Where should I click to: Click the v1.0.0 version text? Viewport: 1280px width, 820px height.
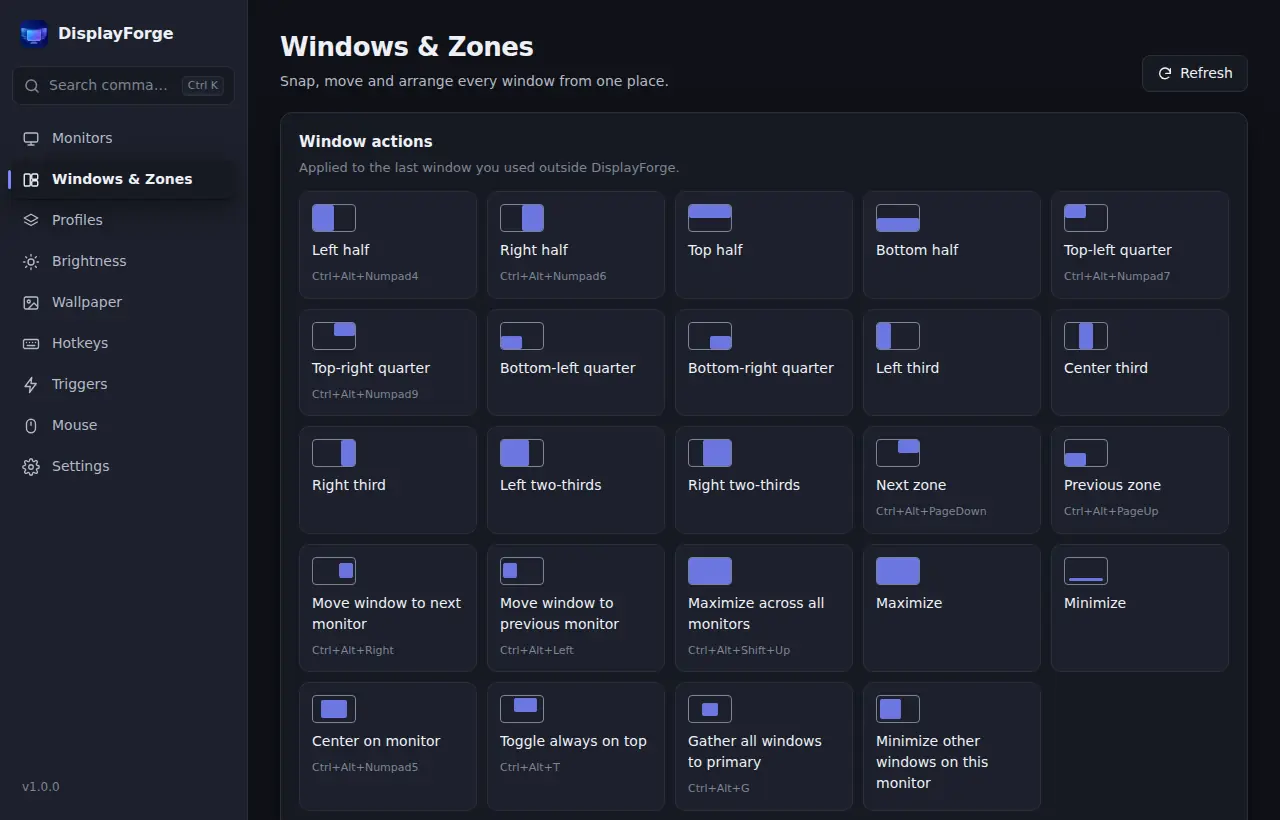pyautogui.click(x=41, y=787)
